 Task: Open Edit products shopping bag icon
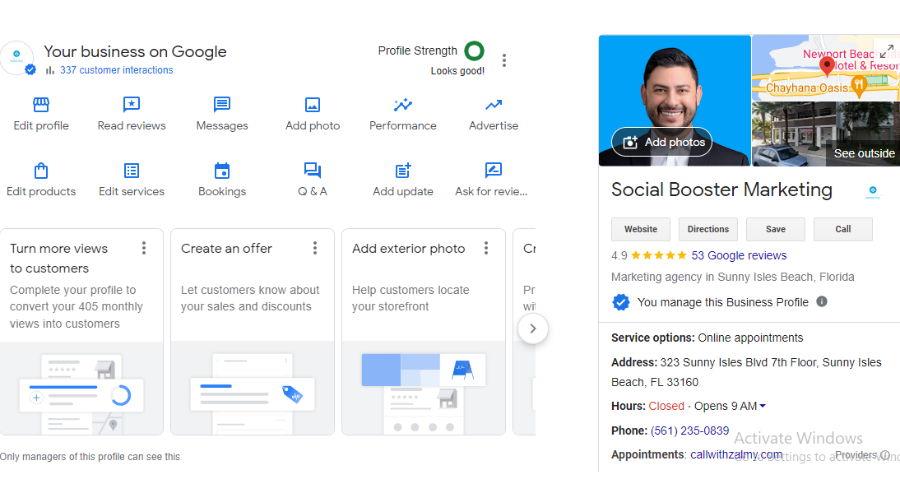click(41, 170)
